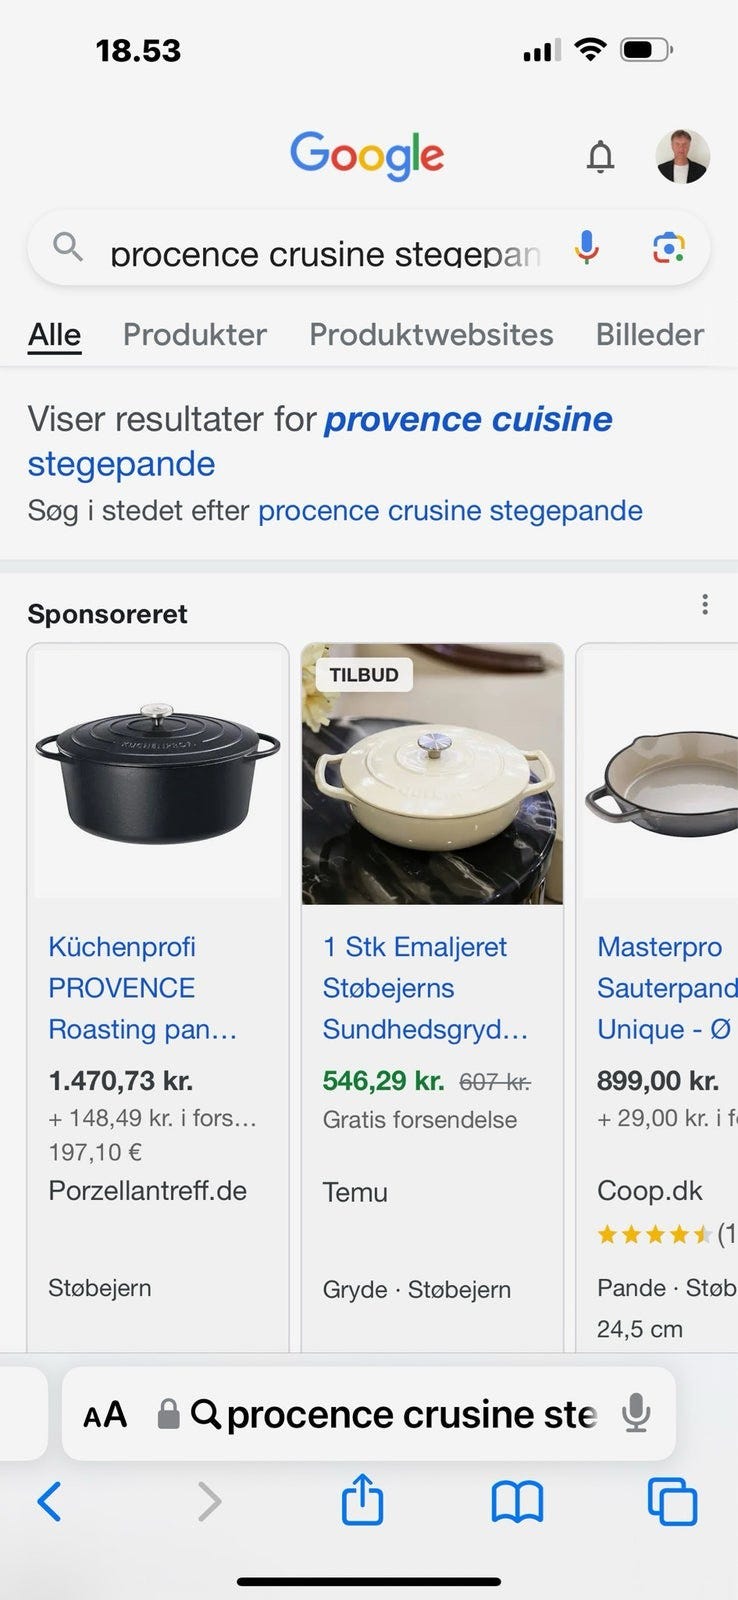Switch to the Produkter tab
Screen dimensions: 738x1600
195,334
